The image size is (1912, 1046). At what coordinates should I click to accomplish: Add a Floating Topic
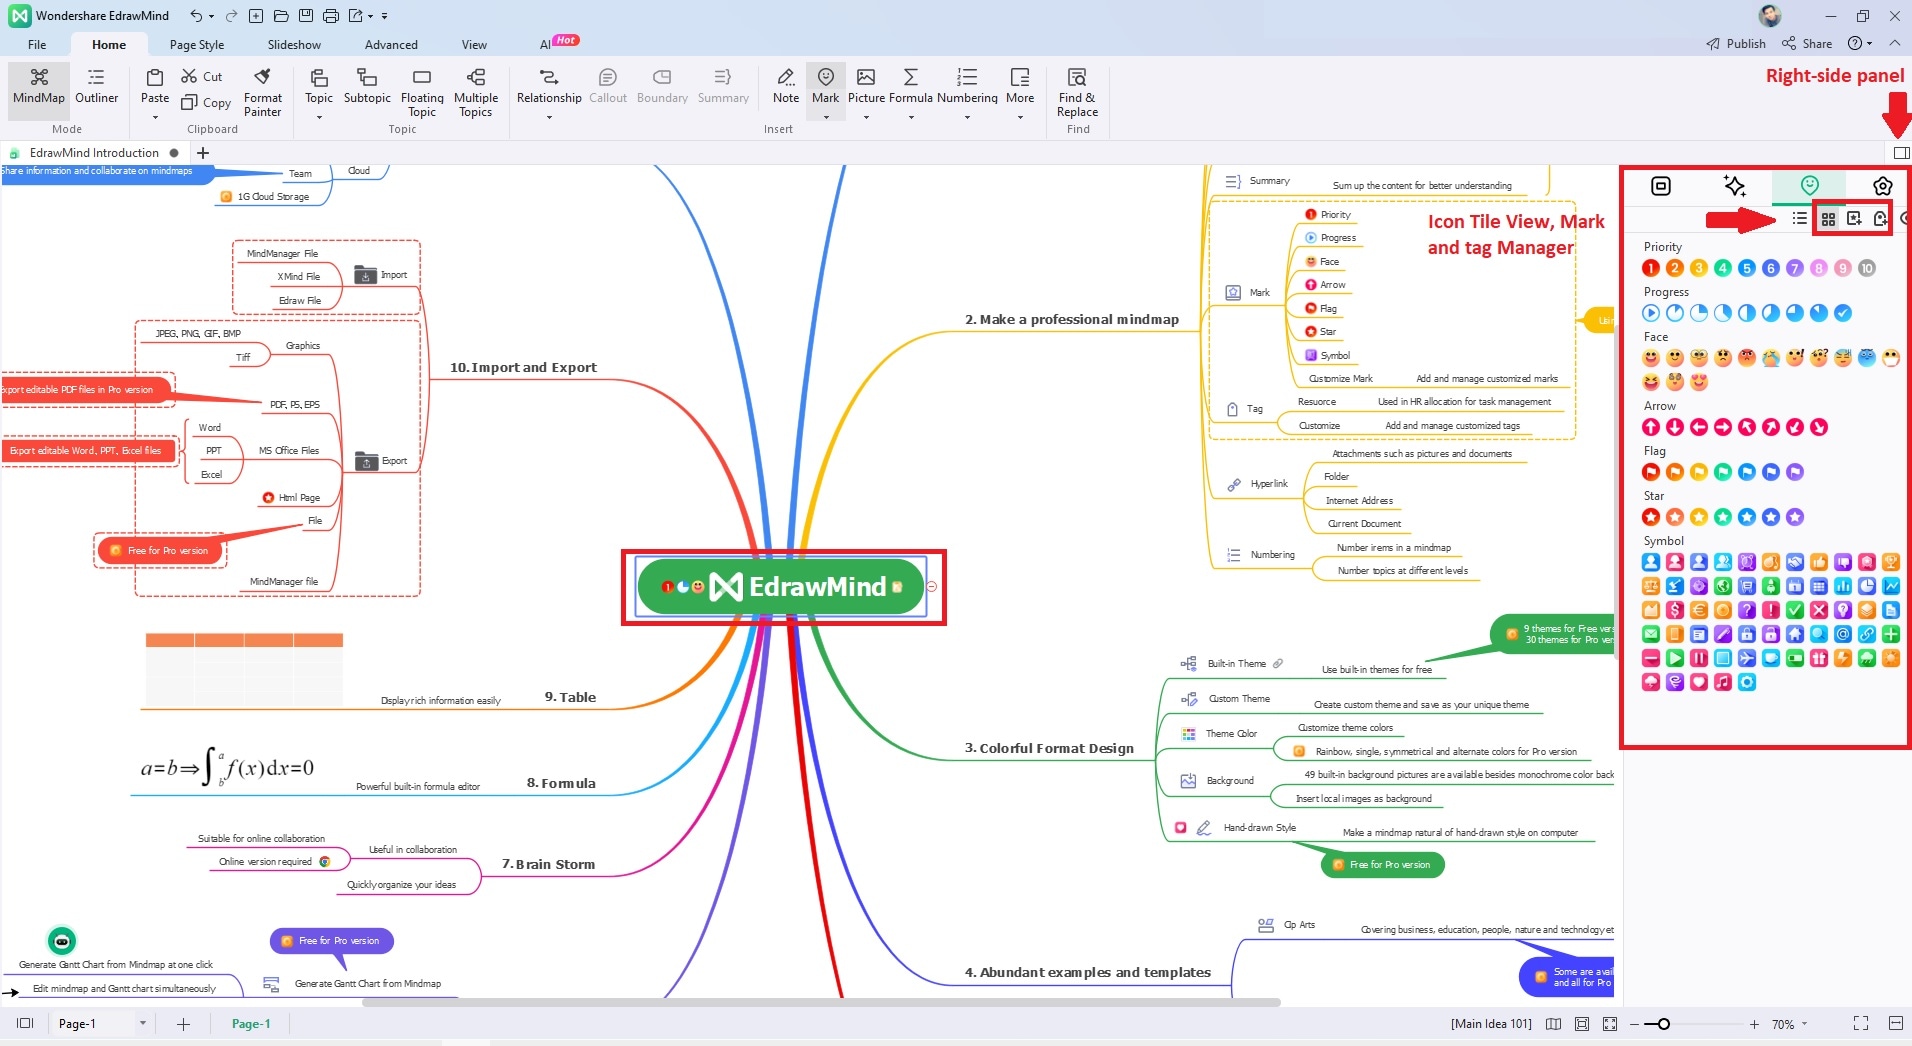point(422,92)
